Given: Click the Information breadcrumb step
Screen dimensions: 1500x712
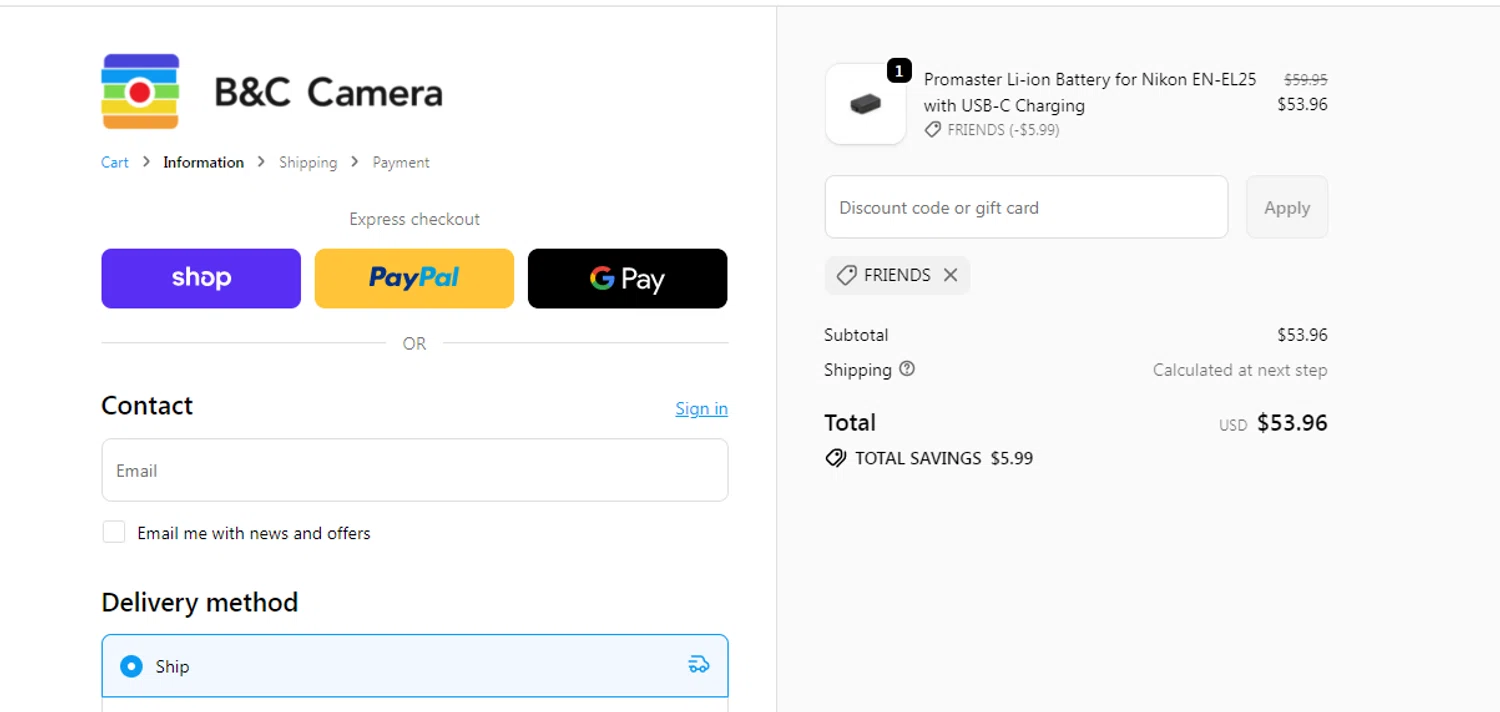Looking at the screenshot, I should [x=203, y=162].
